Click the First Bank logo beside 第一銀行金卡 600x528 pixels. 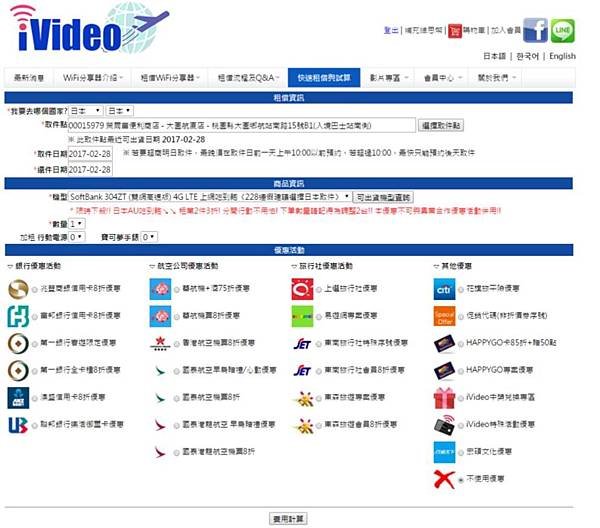(18, 370)
